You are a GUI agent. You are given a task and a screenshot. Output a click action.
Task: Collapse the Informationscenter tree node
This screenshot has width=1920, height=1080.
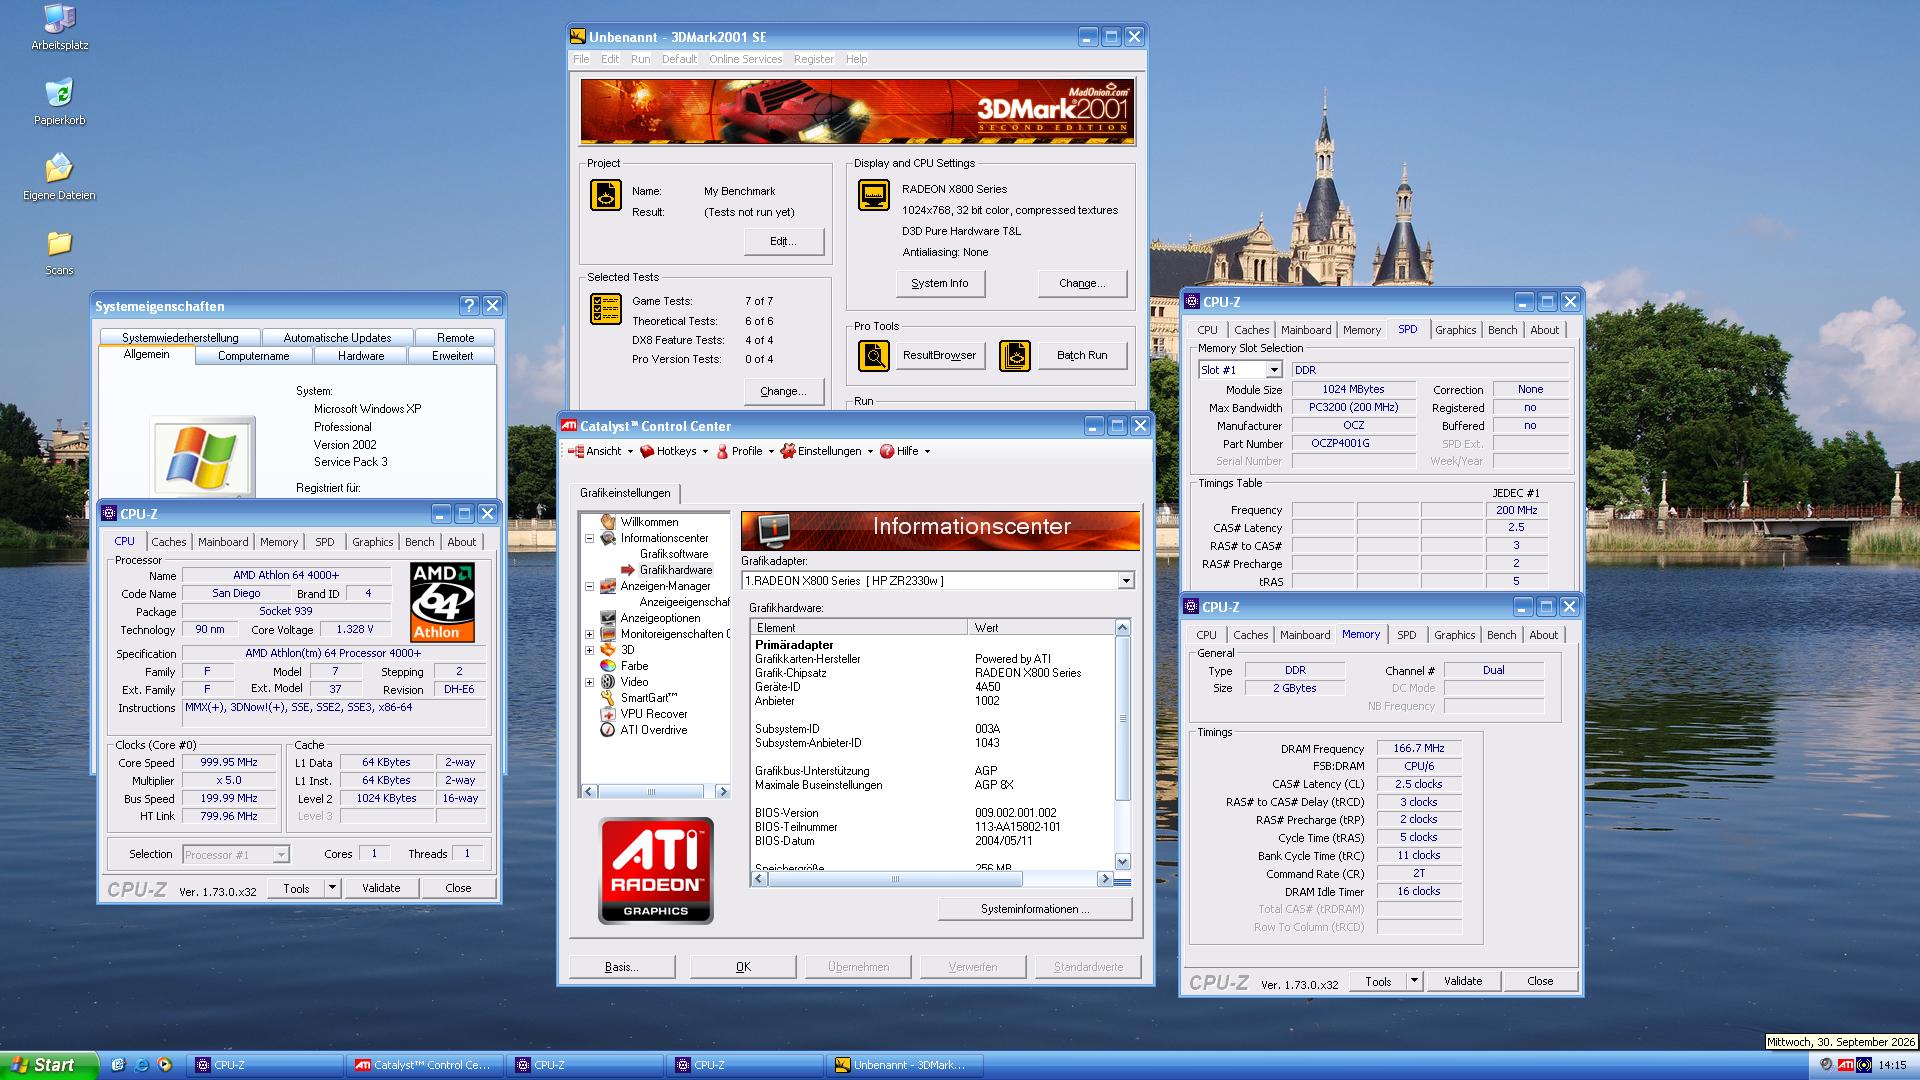(589, 538)
